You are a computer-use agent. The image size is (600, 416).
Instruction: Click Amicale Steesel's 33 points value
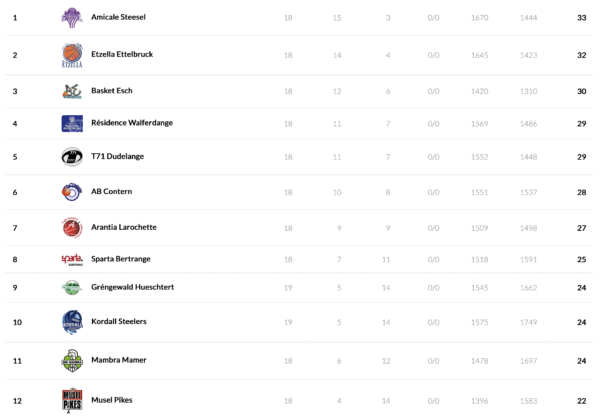tap(581, 18)
